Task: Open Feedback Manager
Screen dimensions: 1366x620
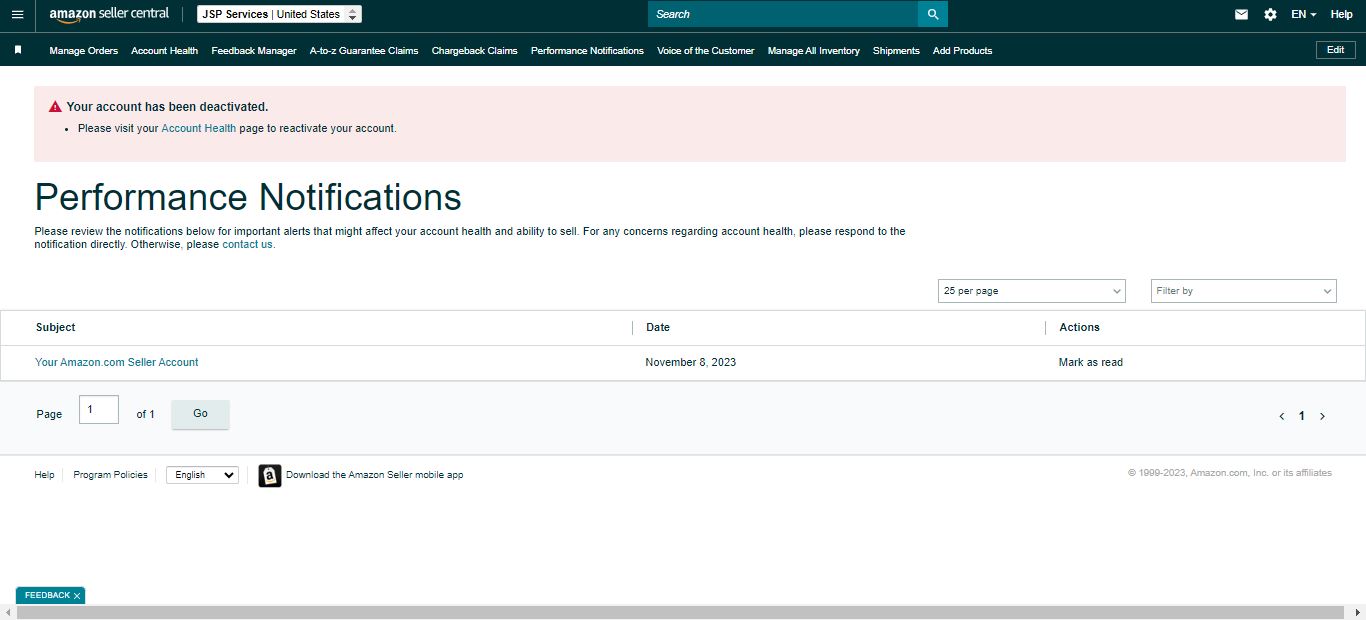Action: pyautogui.click(x=254, y=50)
